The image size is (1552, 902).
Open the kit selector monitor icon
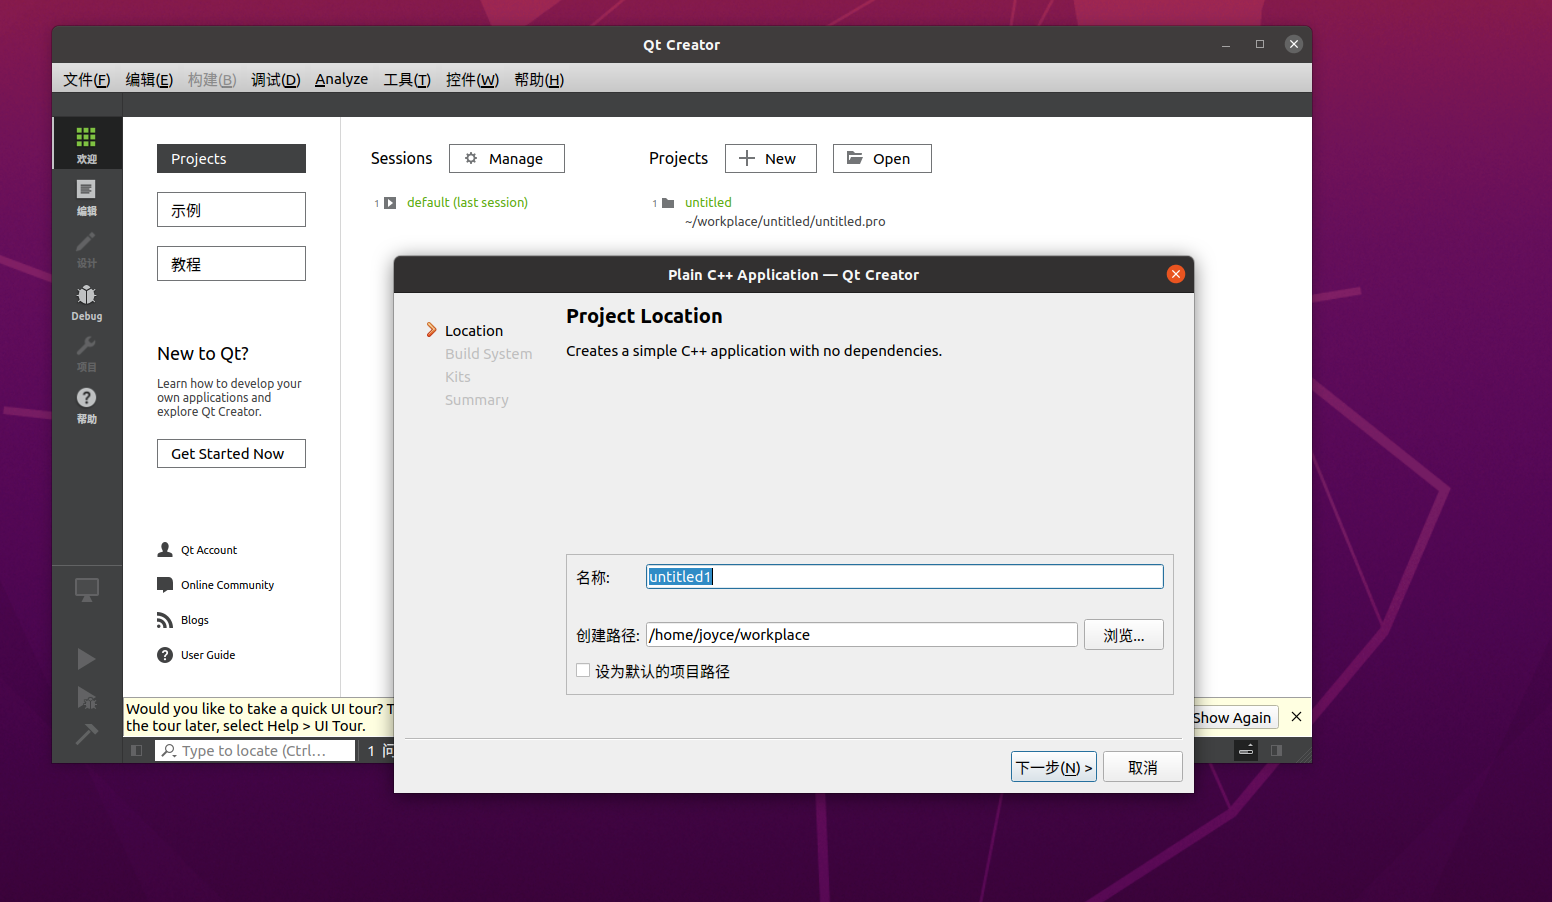click(87, 590)
